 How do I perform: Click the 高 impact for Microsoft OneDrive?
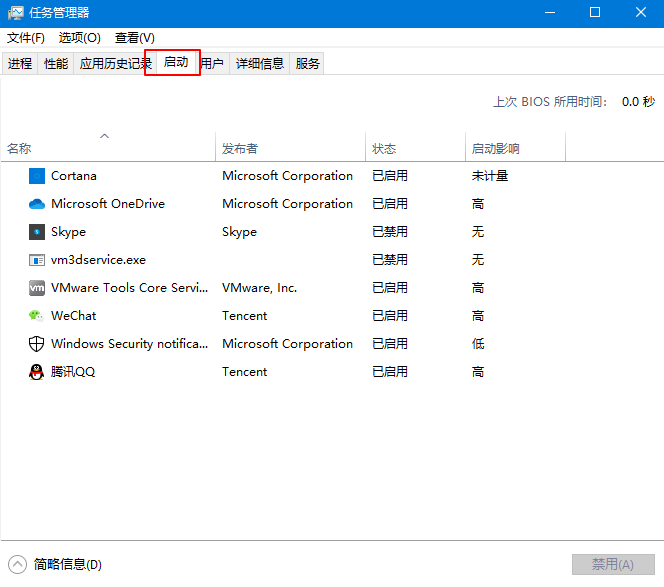click(478, 204)
